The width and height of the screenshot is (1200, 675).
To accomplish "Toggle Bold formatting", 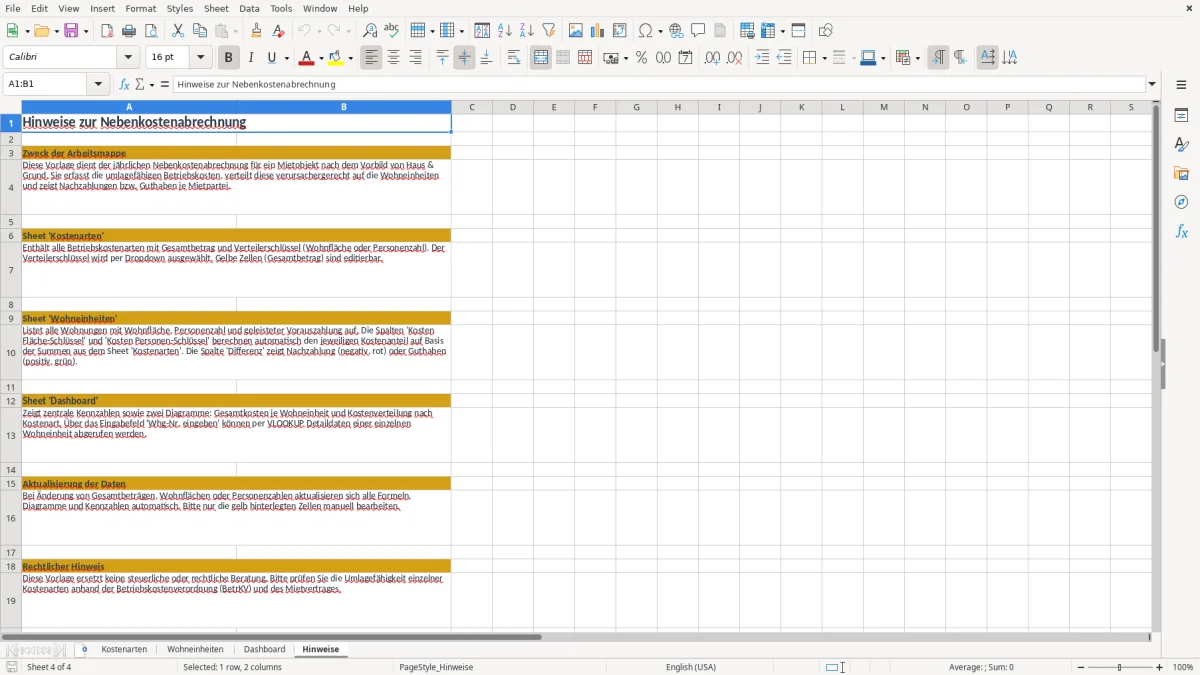I will [x=228, y=58].
